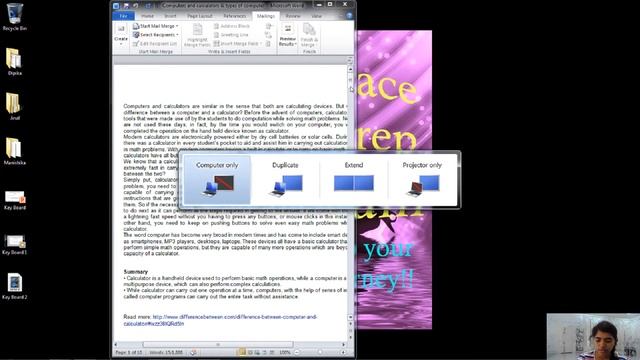Click the Summary heading in the document
Image resolution: width=640 pixels, height=360 pixels.
click(x=136, y=272)
